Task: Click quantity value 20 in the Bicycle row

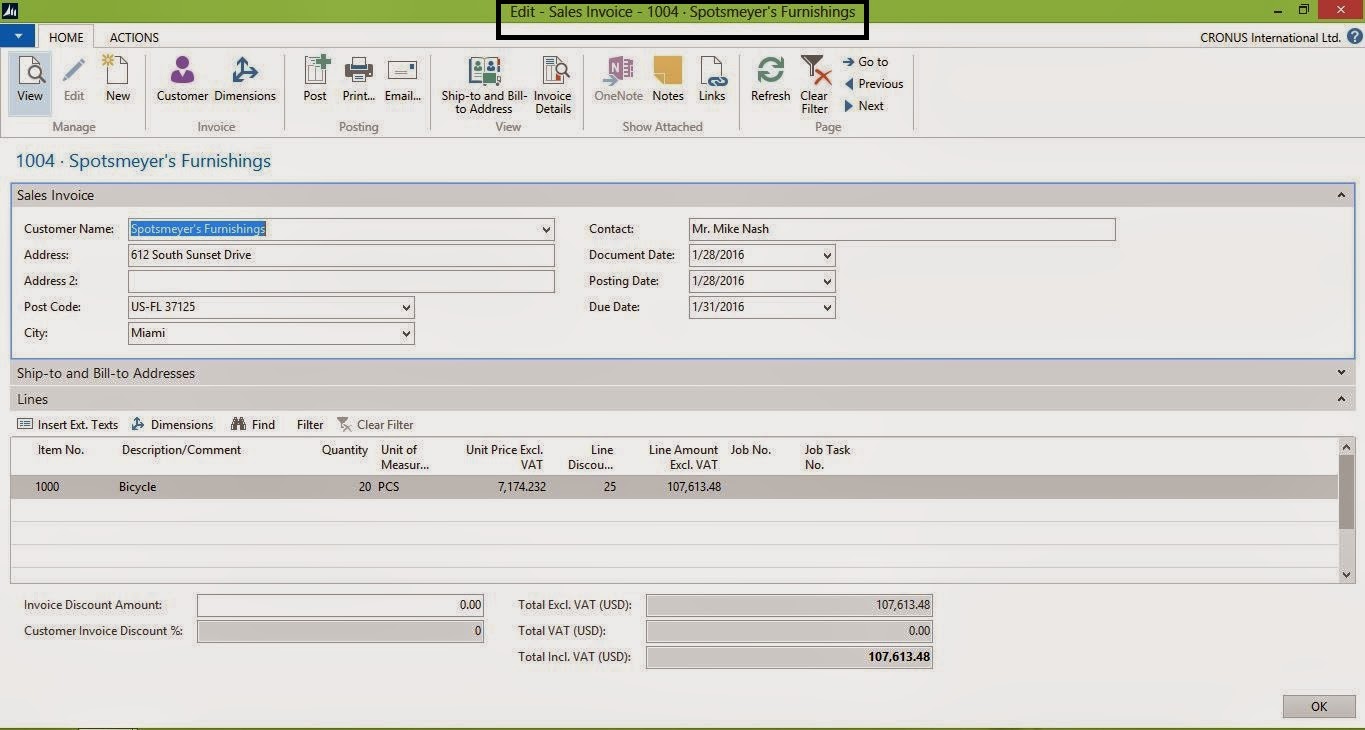Action: [x=364, y=487]
